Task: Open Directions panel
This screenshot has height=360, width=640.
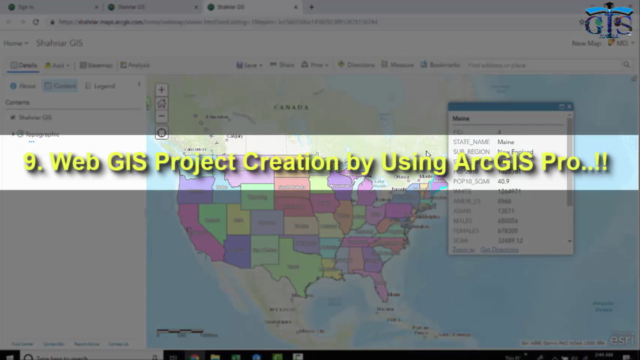Action: coord(356,65)
